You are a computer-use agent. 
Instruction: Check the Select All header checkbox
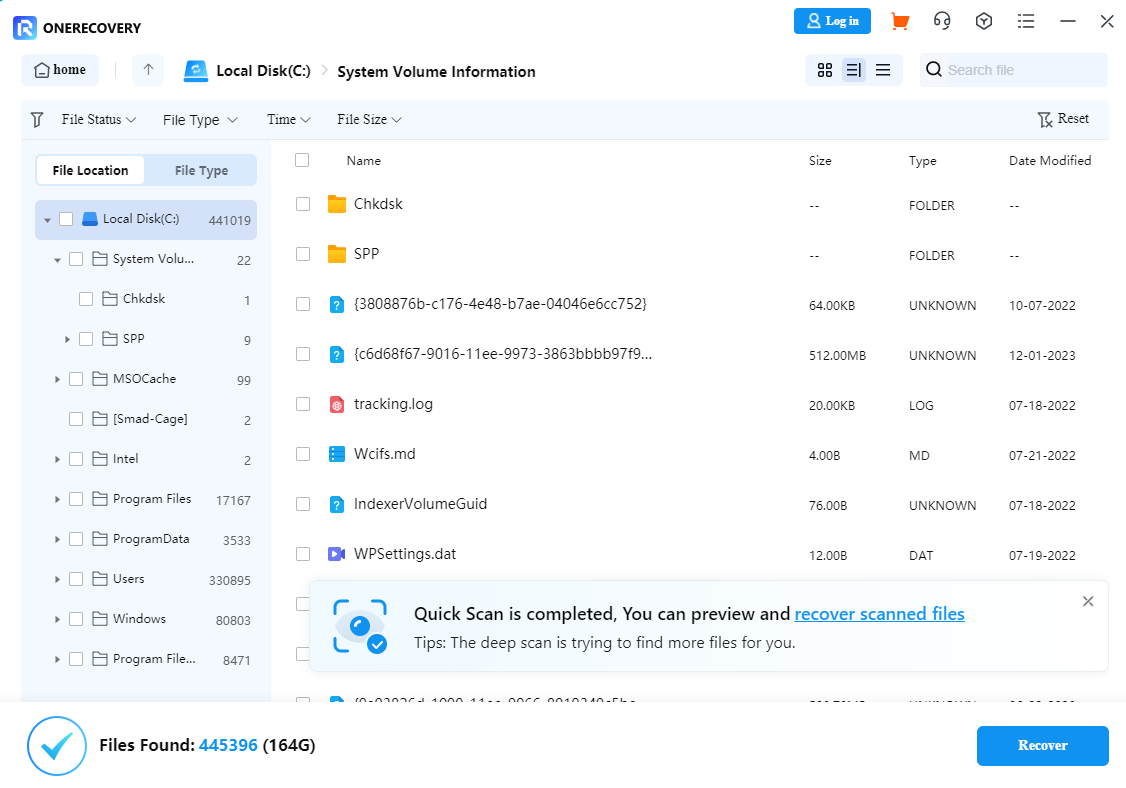pos(302,160)
